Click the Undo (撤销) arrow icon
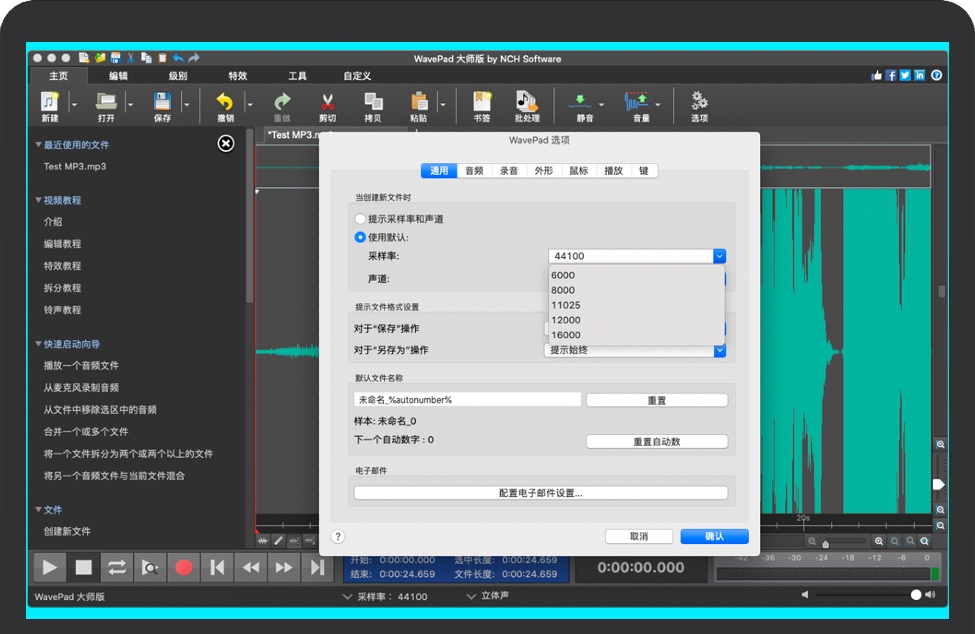 [225, 101]
